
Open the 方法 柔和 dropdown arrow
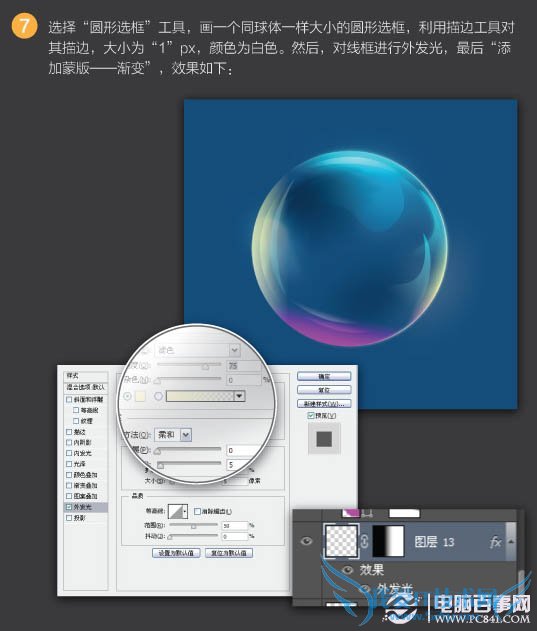(x=186, y=435)
